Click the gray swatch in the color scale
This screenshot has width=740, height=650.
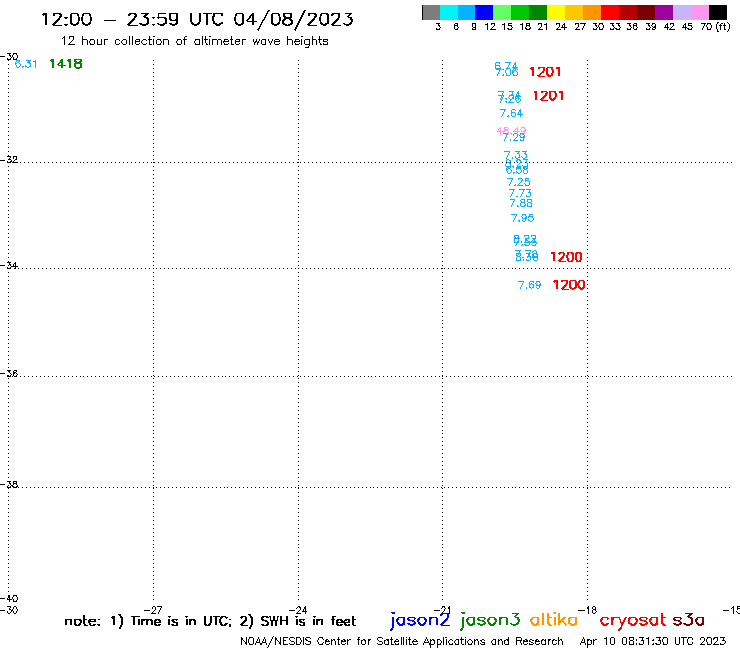click(431, 12)
